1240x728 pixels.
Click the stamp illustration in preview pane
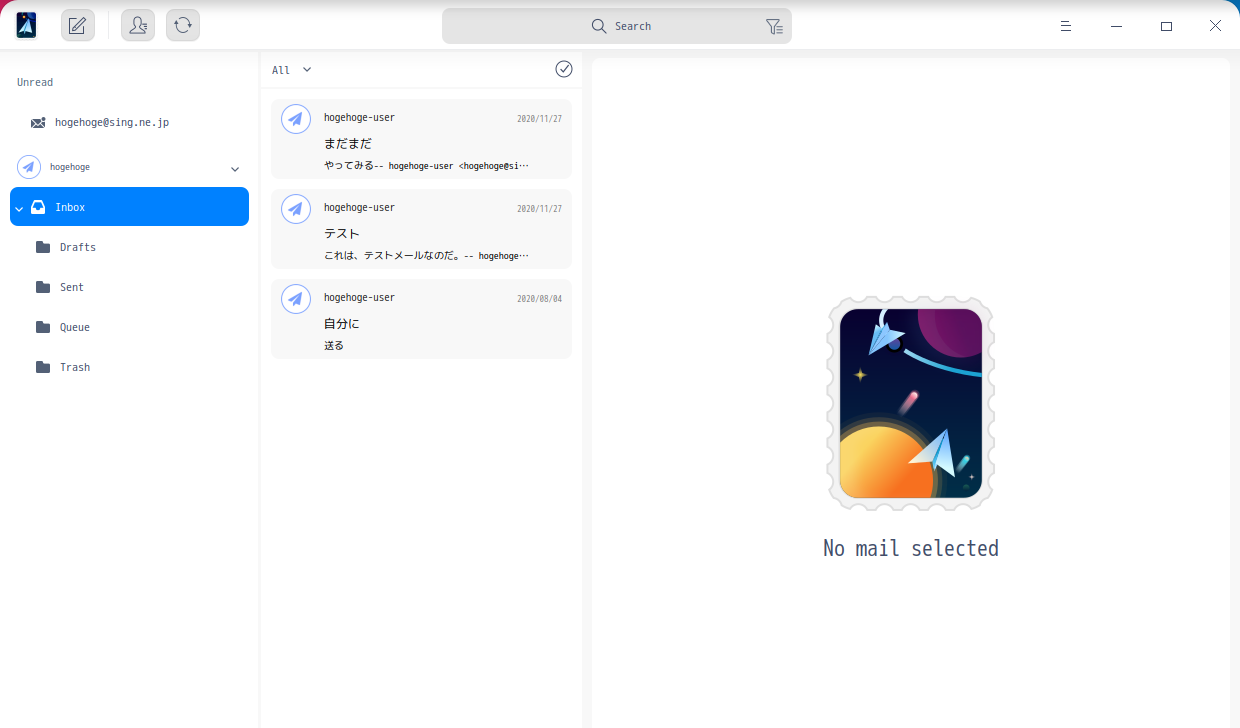point(910,403)
